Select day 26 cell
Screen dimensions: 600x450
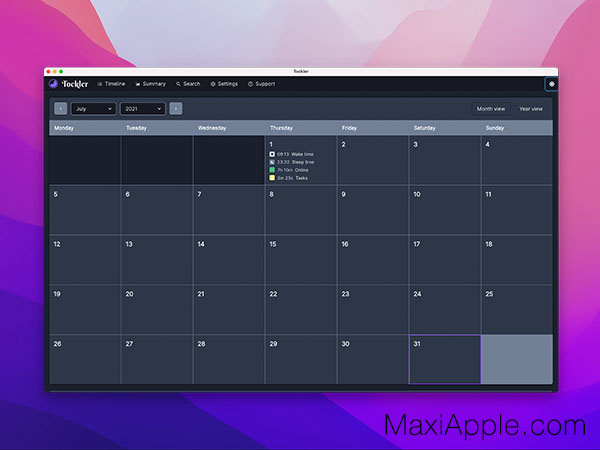click(85, 359)
